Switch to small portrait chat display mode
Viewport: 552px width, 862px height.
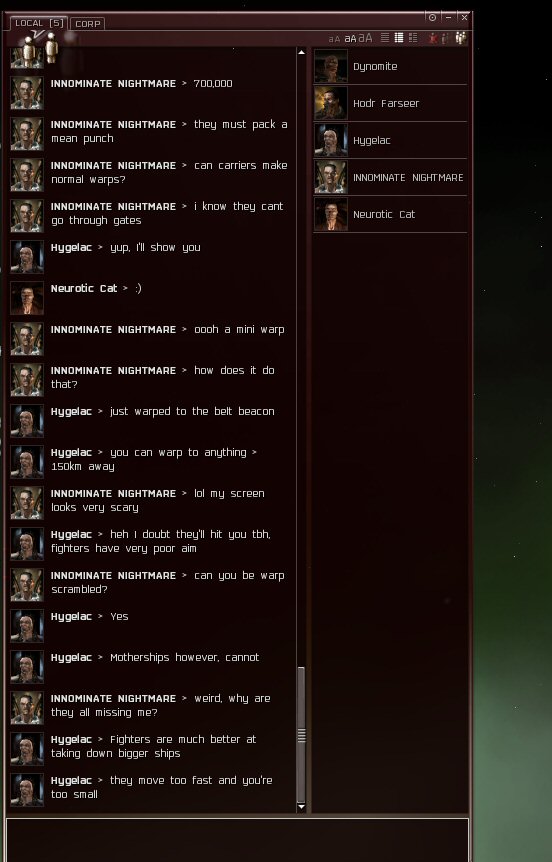[399, 37]
